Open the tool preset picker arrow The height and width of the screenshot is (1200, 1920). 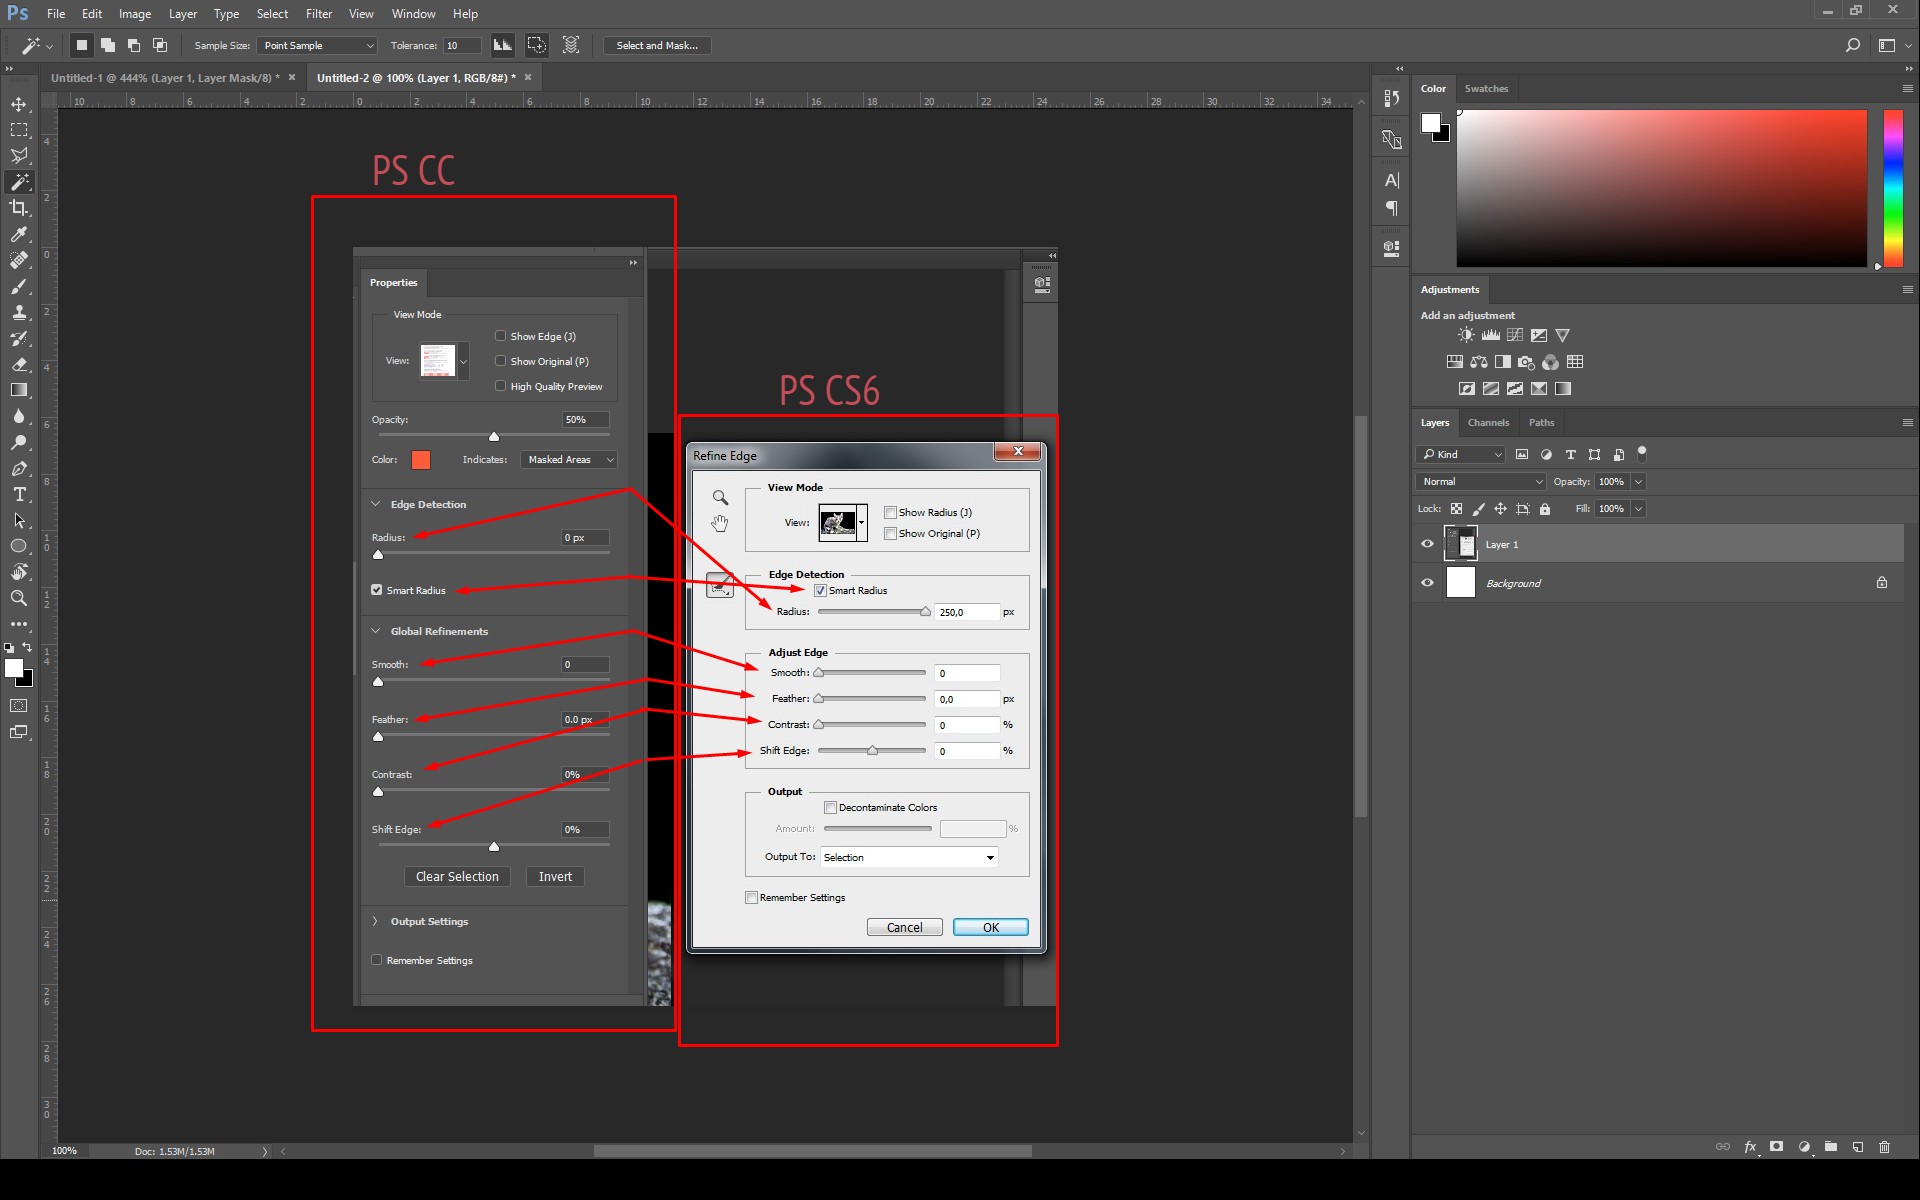pyautogui.click(x=49, y=46)
